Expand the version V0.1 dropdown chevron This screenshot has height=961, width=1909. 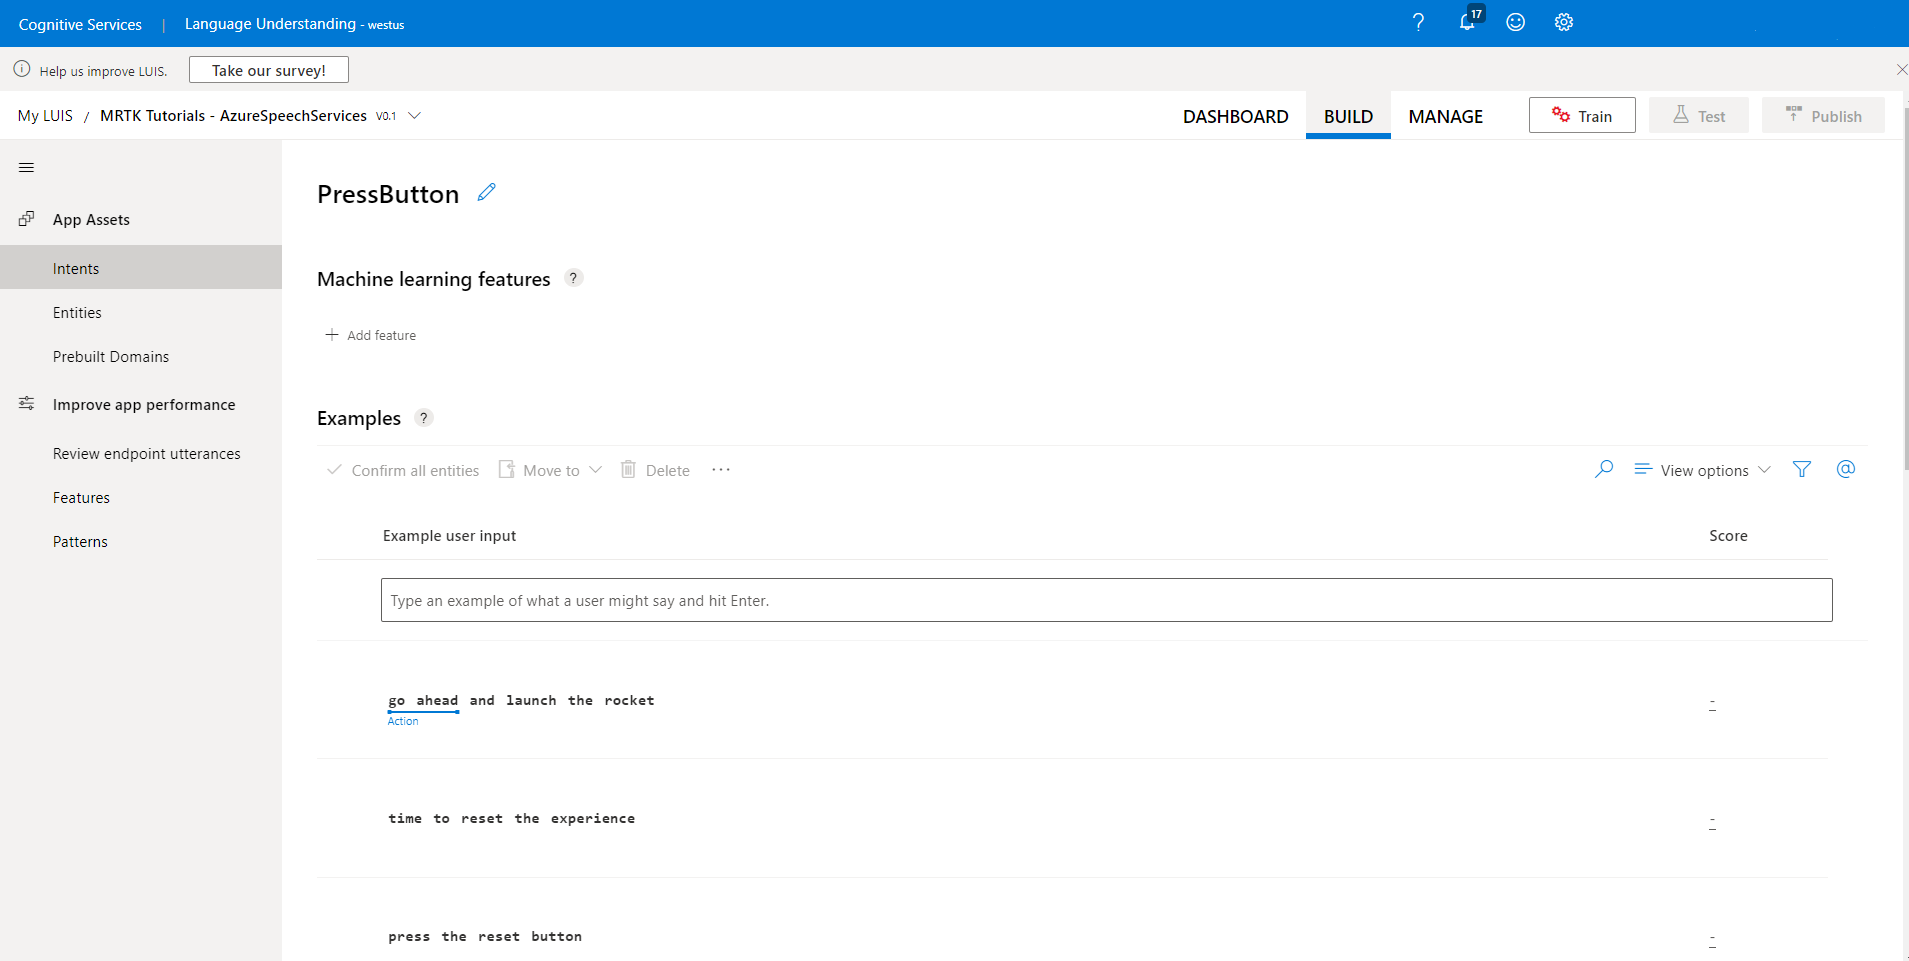pos(415,116)
